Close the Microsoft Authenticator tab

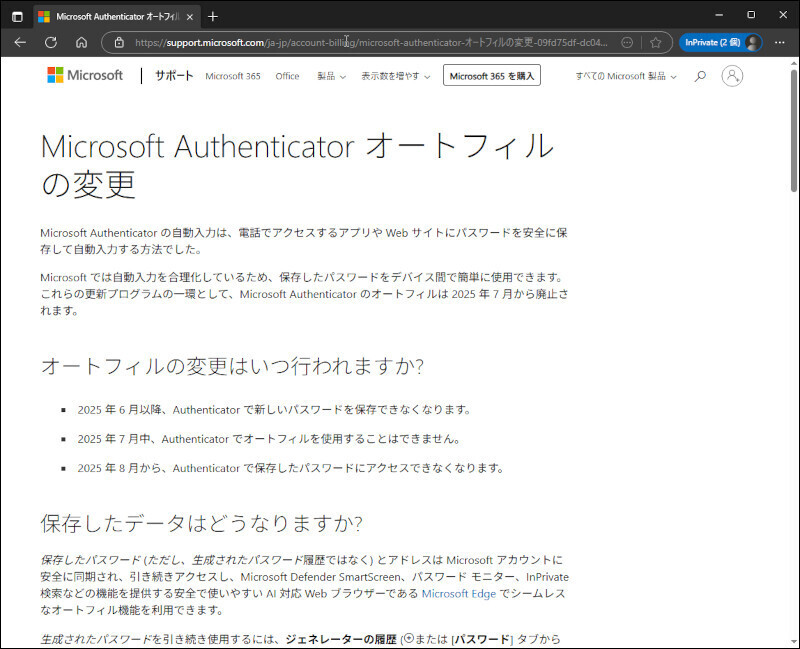190,17
